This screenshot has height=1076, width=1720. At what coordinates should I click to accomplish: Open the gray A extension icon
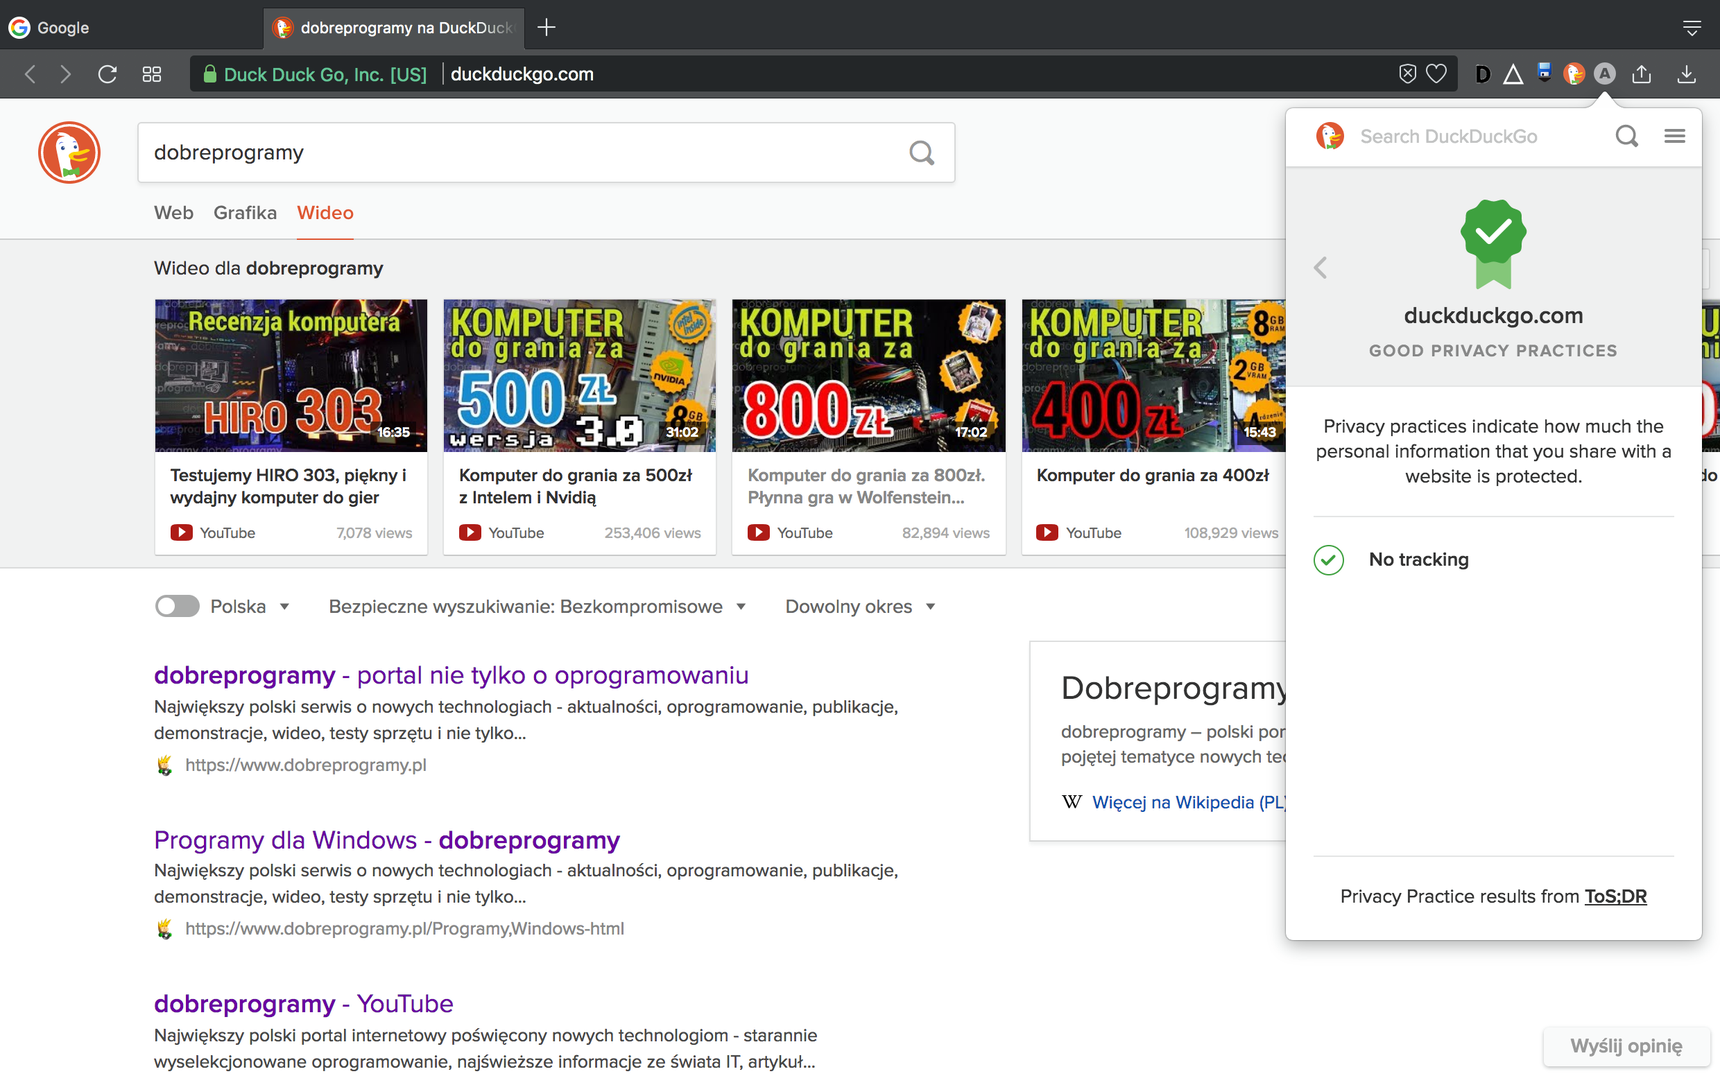point(1605,74)
